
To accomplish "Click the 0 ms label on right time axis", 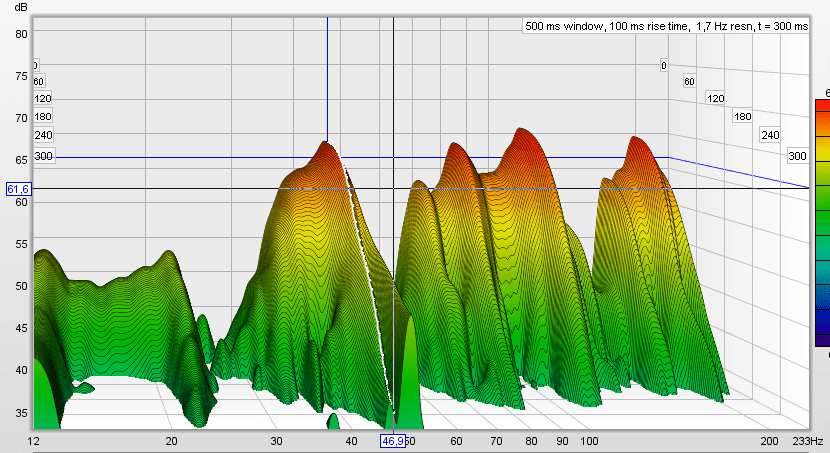I will [x=662, y=66].
